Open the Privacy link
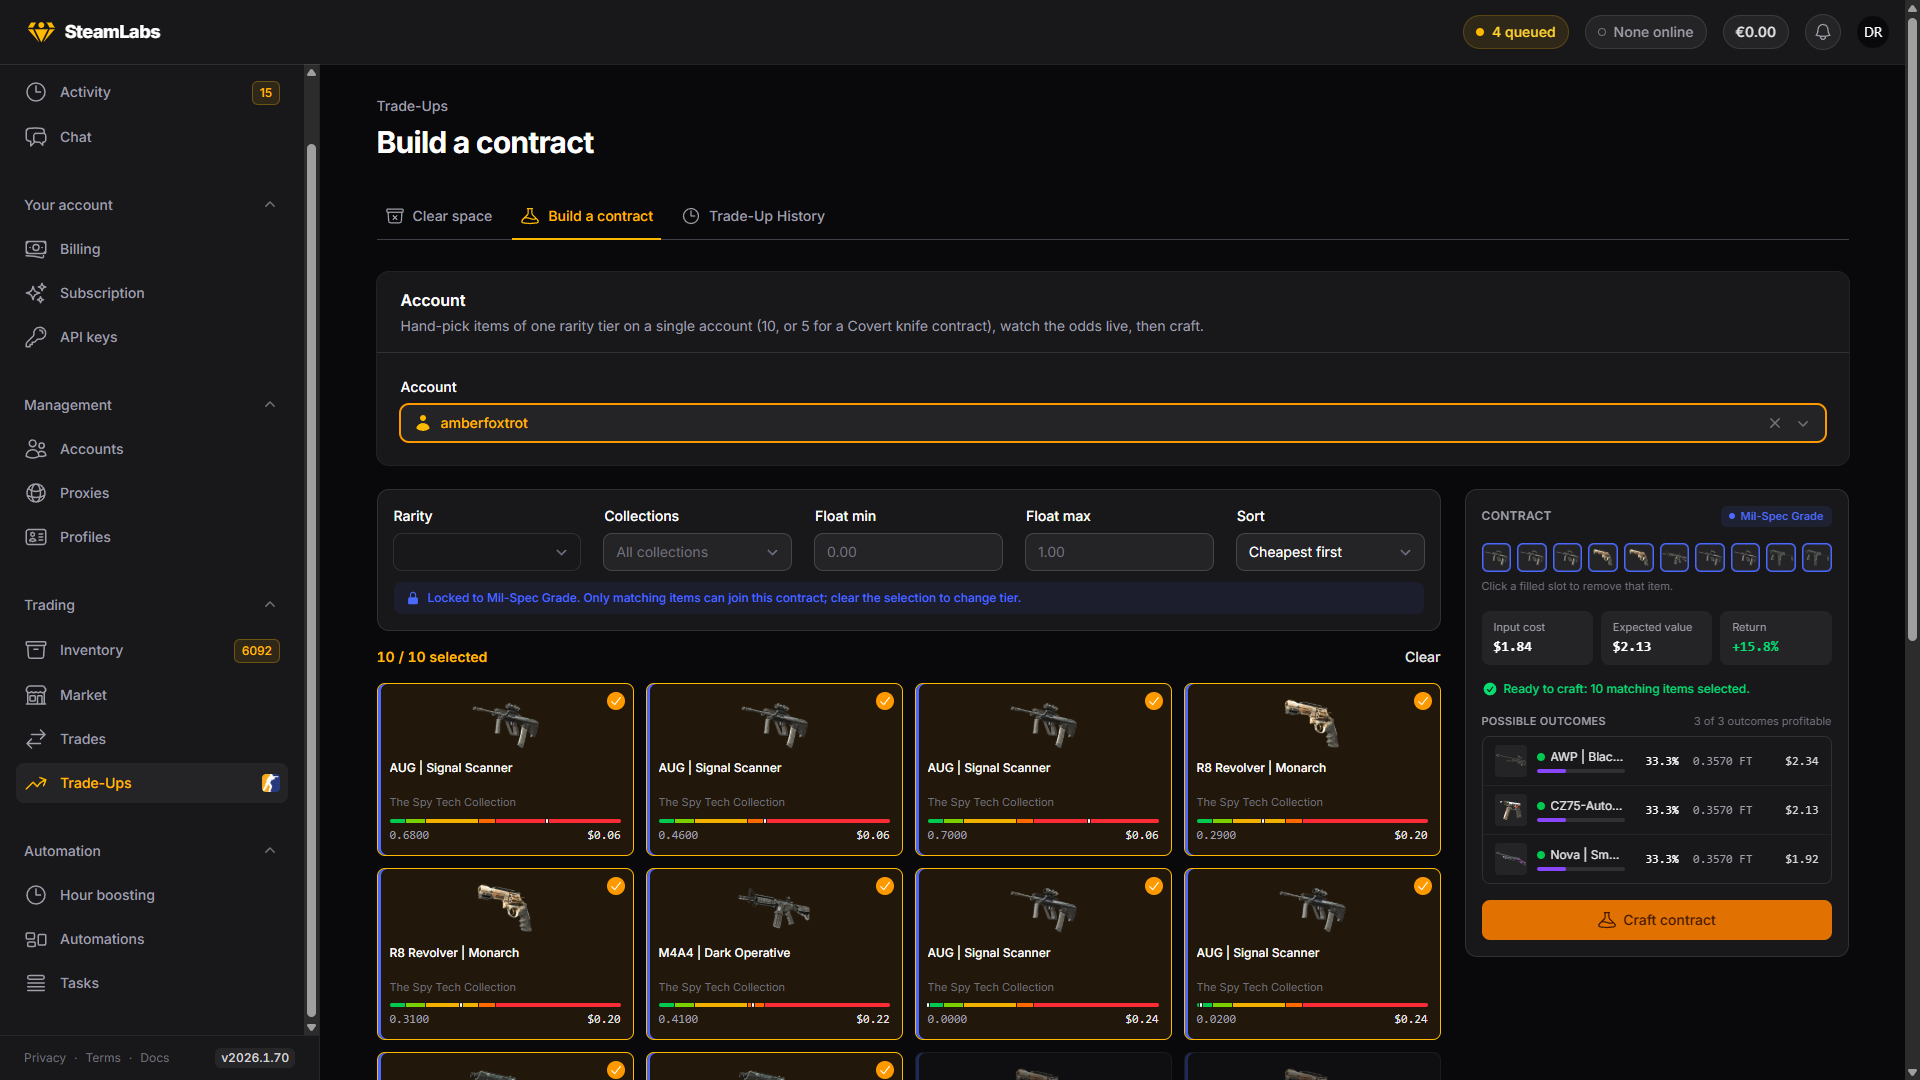 pyautogui.click(x=45, y=1058)
